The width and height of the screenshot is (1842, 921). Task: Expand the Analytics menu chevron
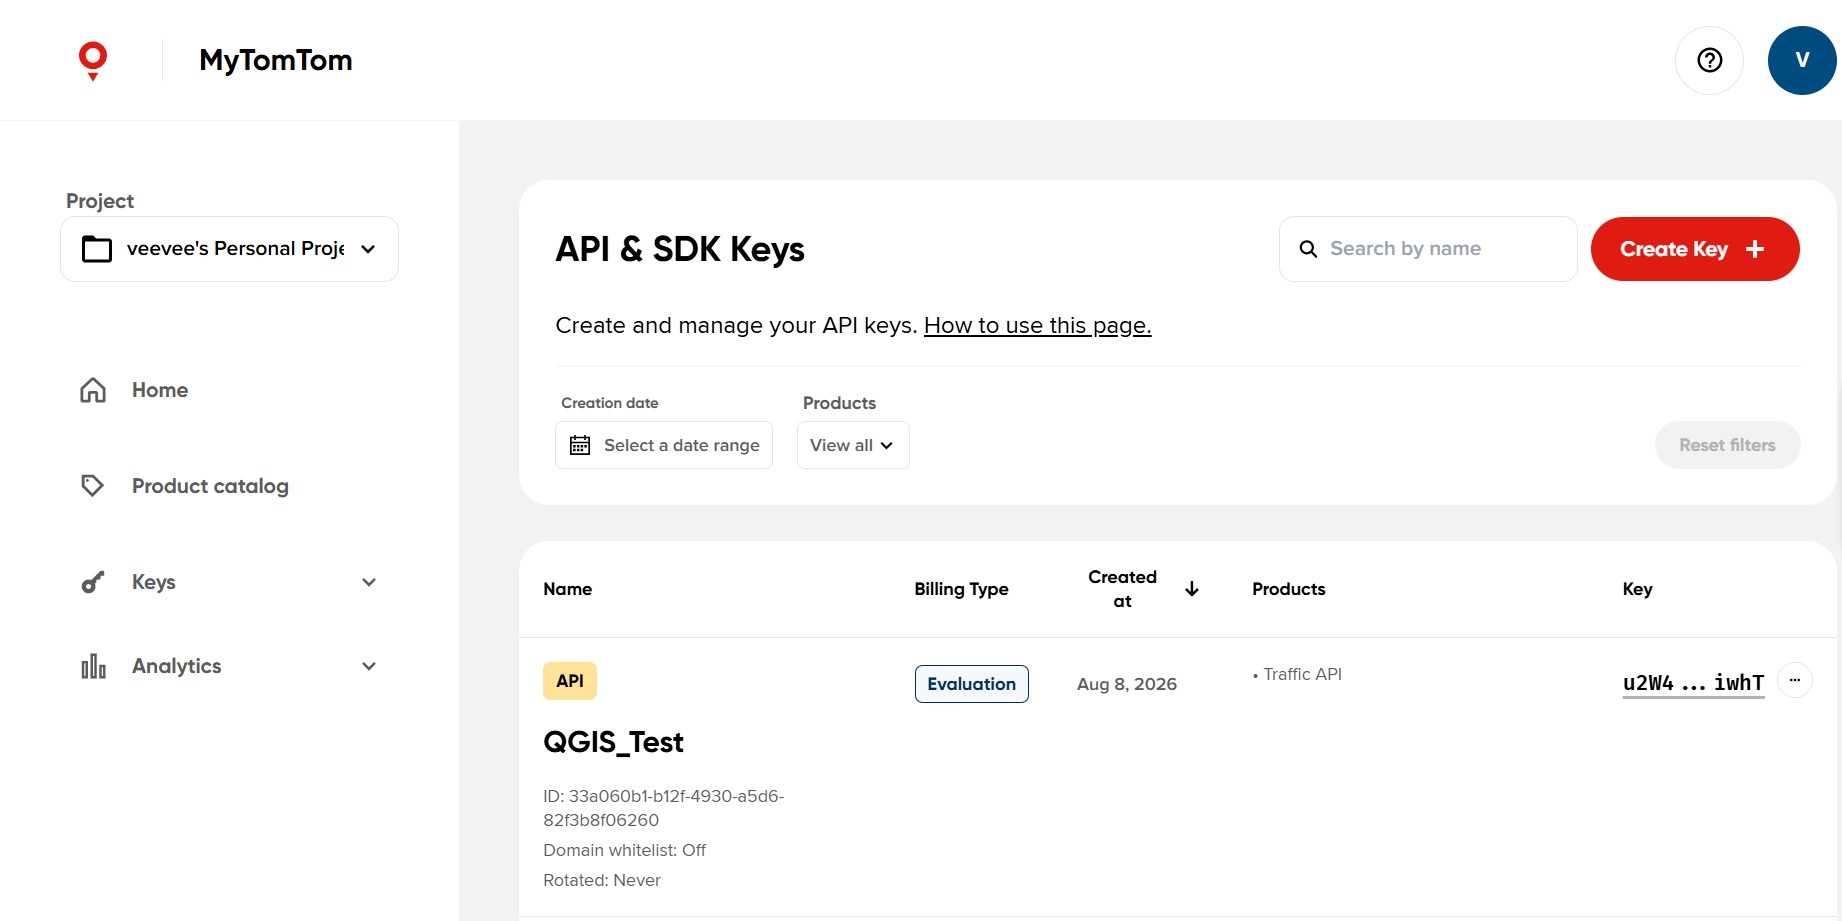(369, 666)
